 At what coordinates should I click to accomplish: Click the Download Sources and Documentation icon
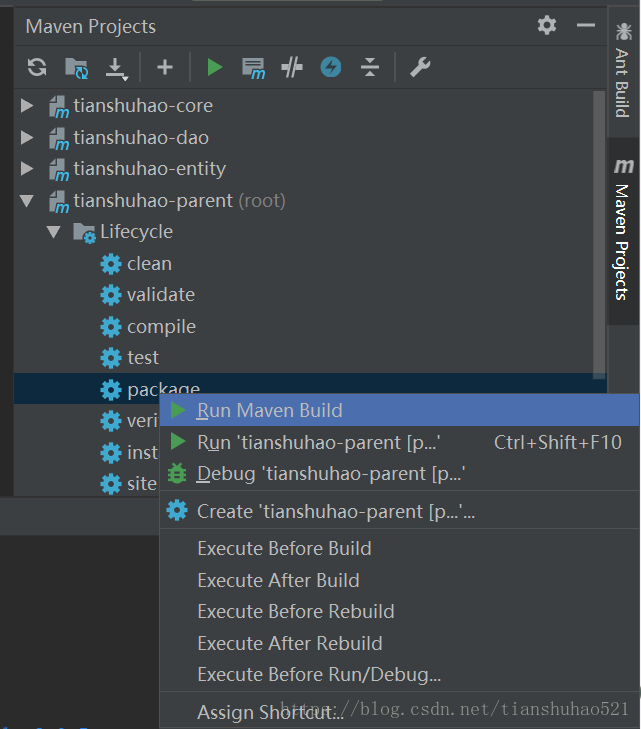[x=116, y=69]
